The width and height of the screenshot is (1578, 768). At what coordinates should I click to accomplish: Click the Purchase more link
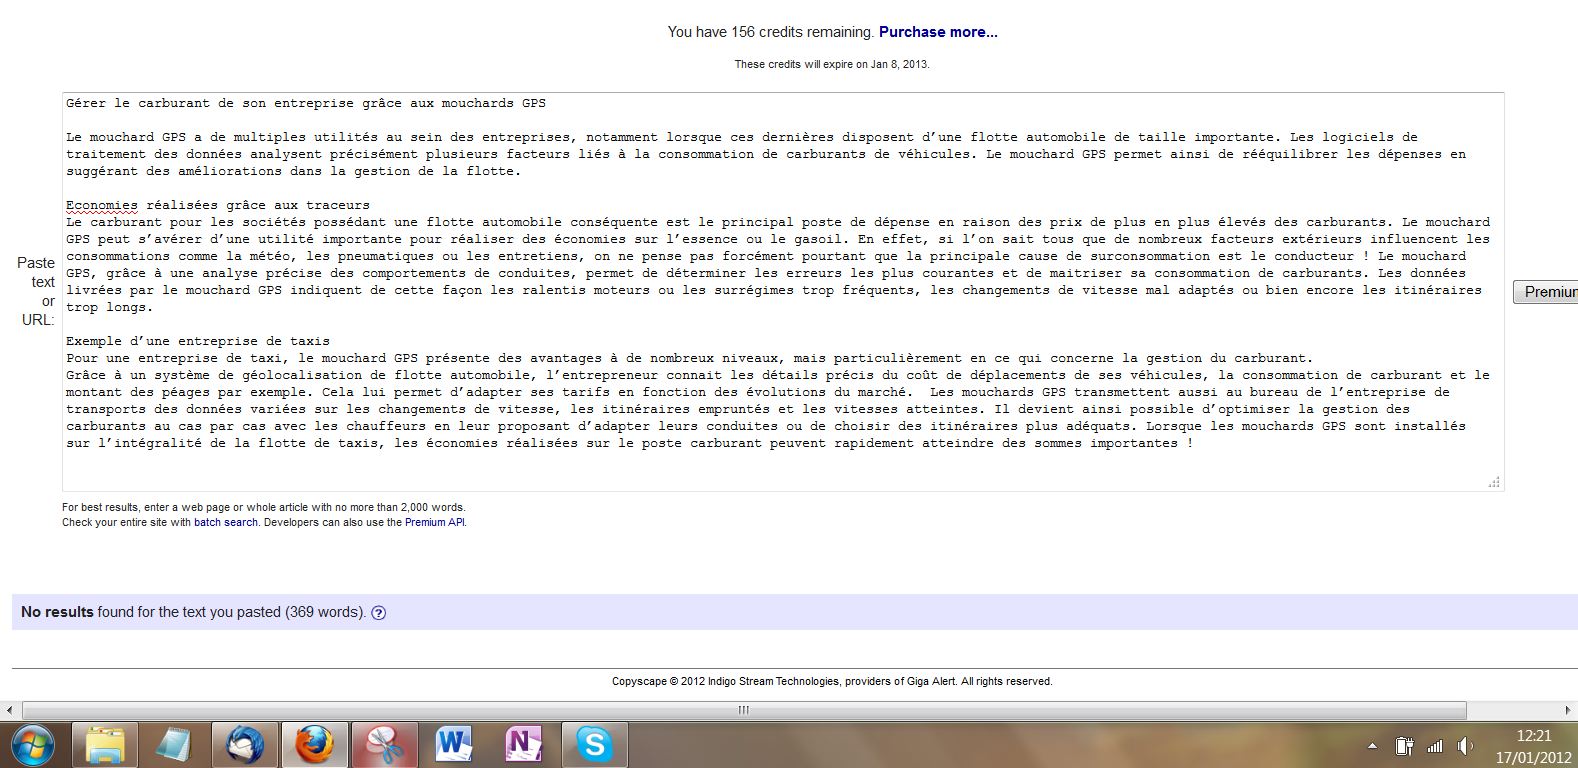[938, 32]
